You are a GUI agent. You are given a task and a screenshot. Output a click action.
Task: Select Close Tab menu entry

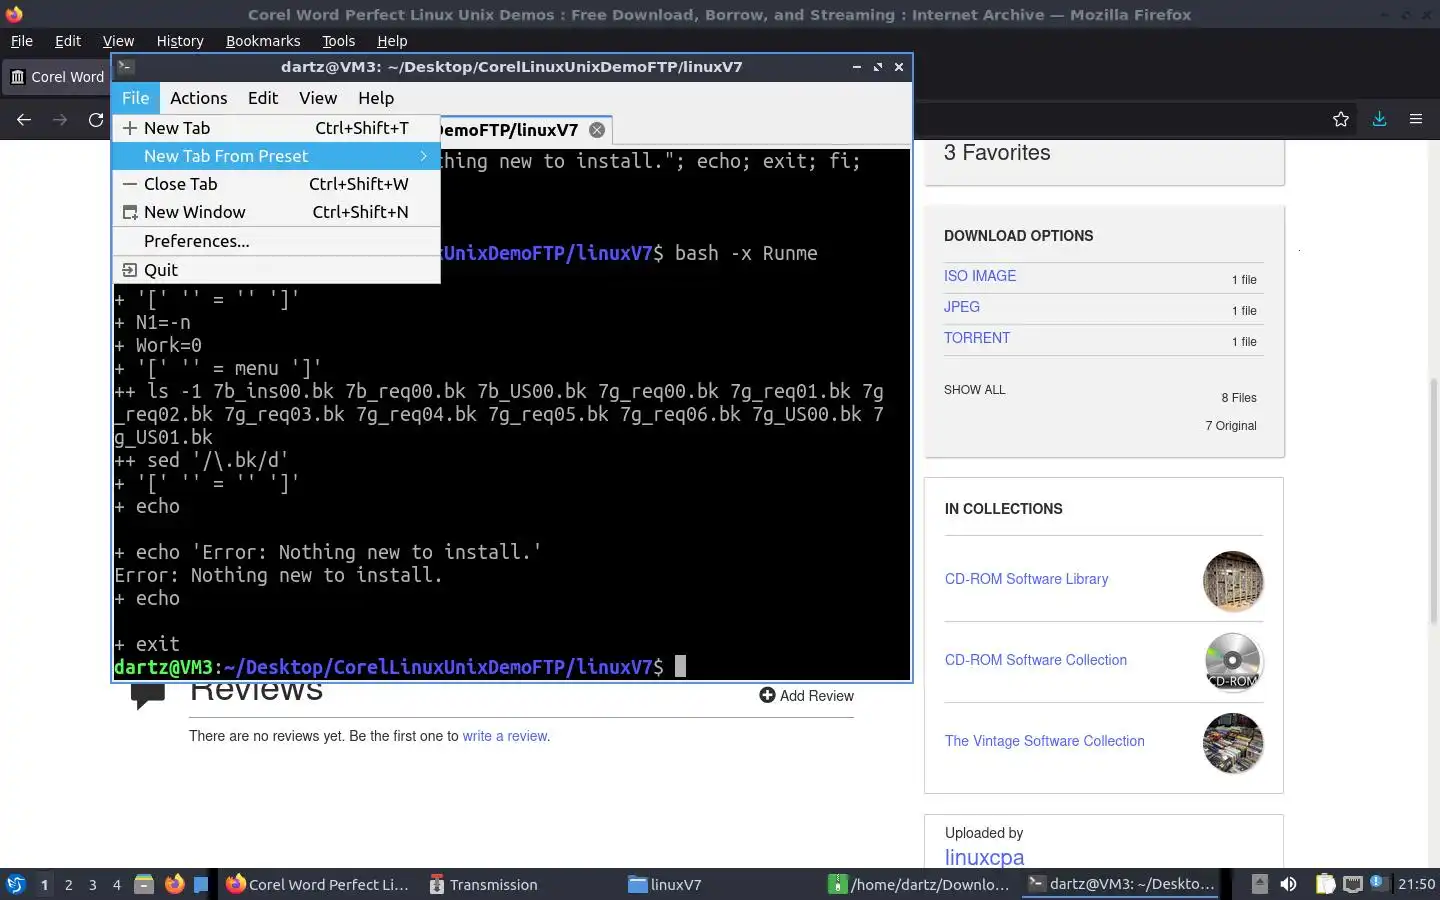(276, 184)
